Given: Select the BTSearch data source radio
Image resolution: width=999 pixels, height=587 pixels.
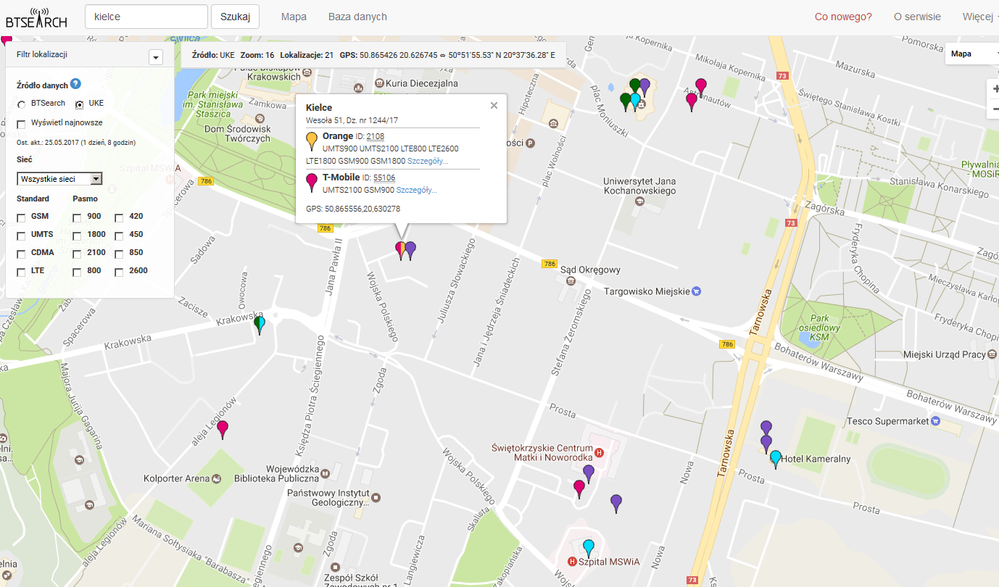Looking at the screenshot, I should (22, 104).
